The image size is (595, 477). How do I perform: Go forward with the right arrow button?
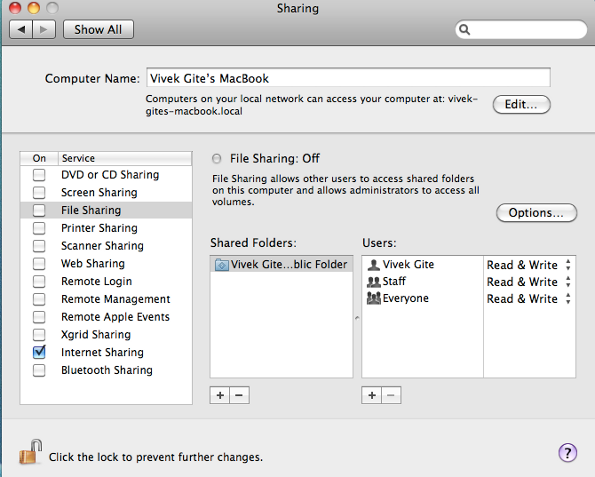pos(44,29)
